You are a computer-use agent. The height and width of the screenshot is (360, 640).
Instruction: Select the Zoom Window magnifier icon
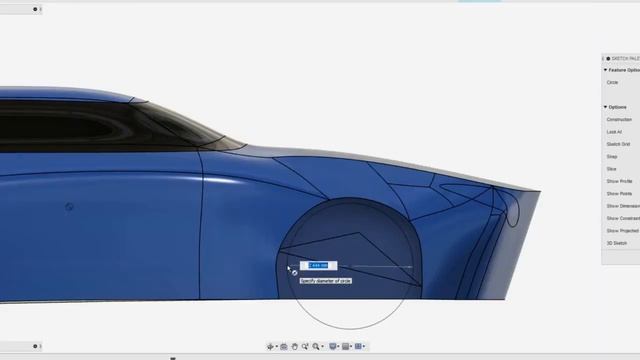pyautogui.click(x=316, y=347)
